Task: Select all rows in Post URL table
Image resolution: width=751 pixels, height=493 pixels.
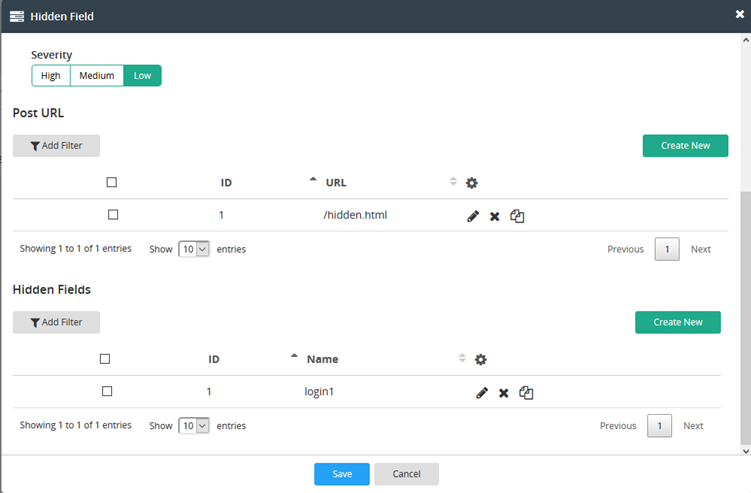Action: tap(112, 182)
